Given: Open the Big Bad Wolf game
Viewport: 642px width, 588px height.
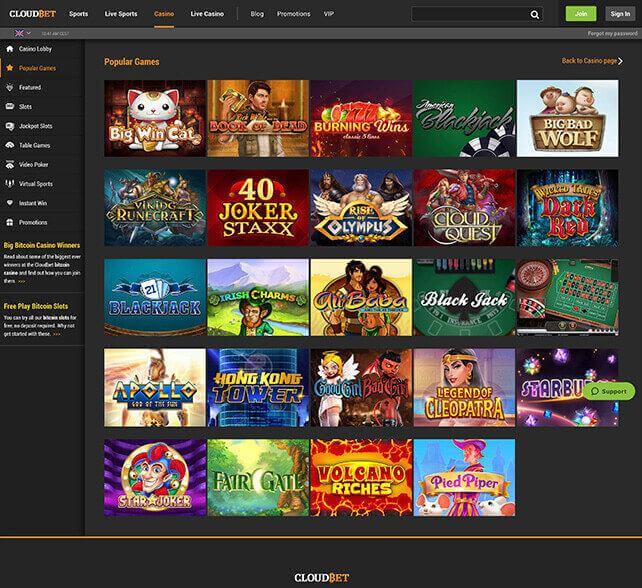Looking at the screenshot, I should pos(567,118).
